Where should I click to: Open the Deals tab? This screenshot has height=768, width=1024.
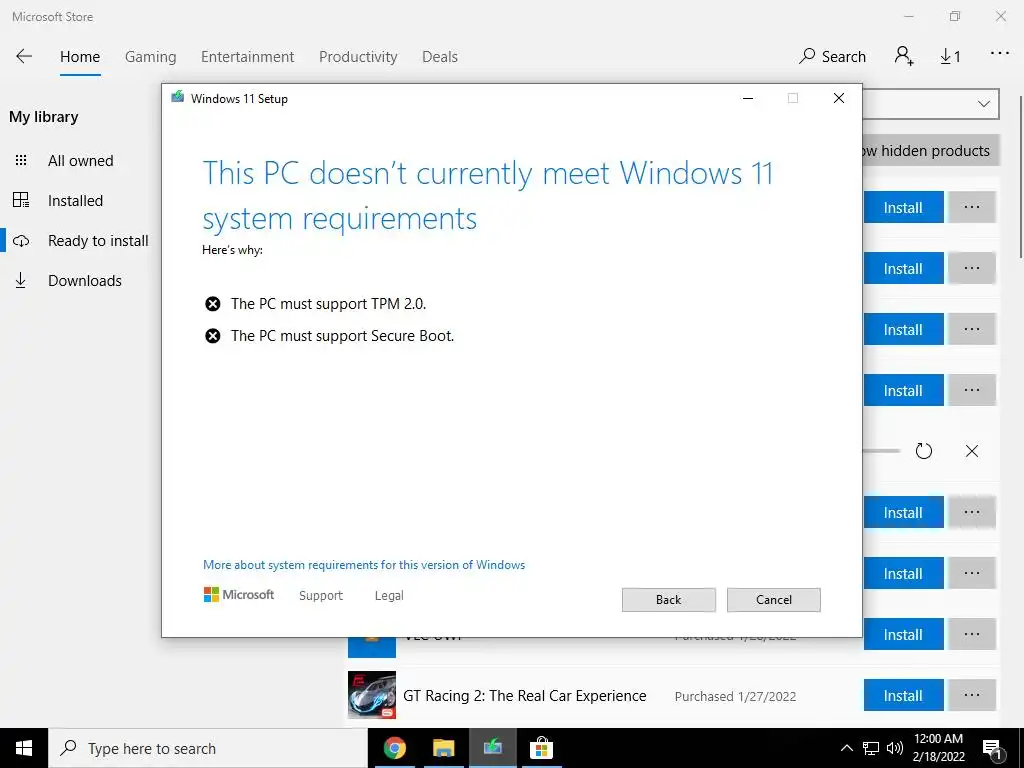click(x=440, y=57)
